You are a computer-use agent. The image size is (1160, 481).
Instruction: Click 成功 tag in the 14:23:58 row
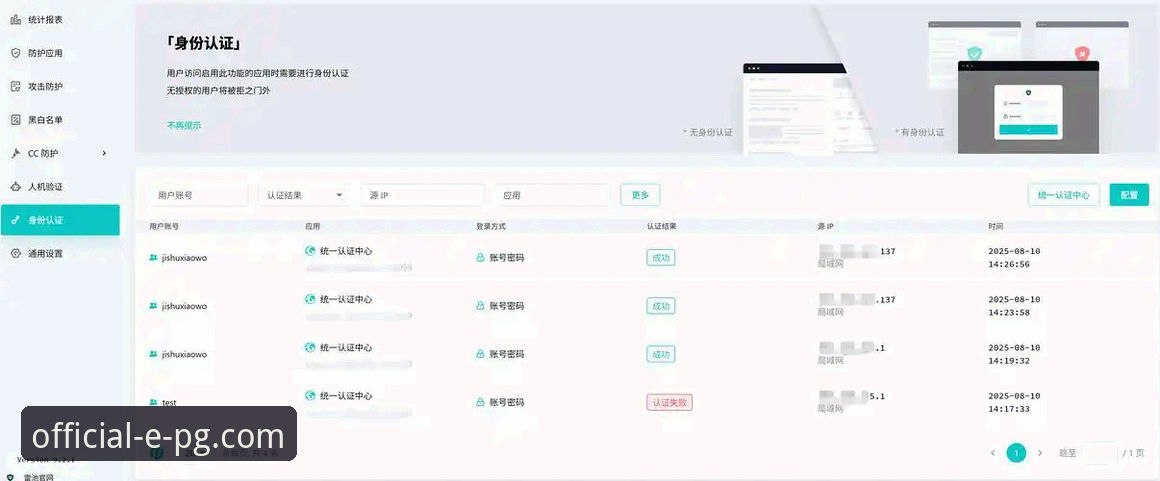click(x=661, y=306)
